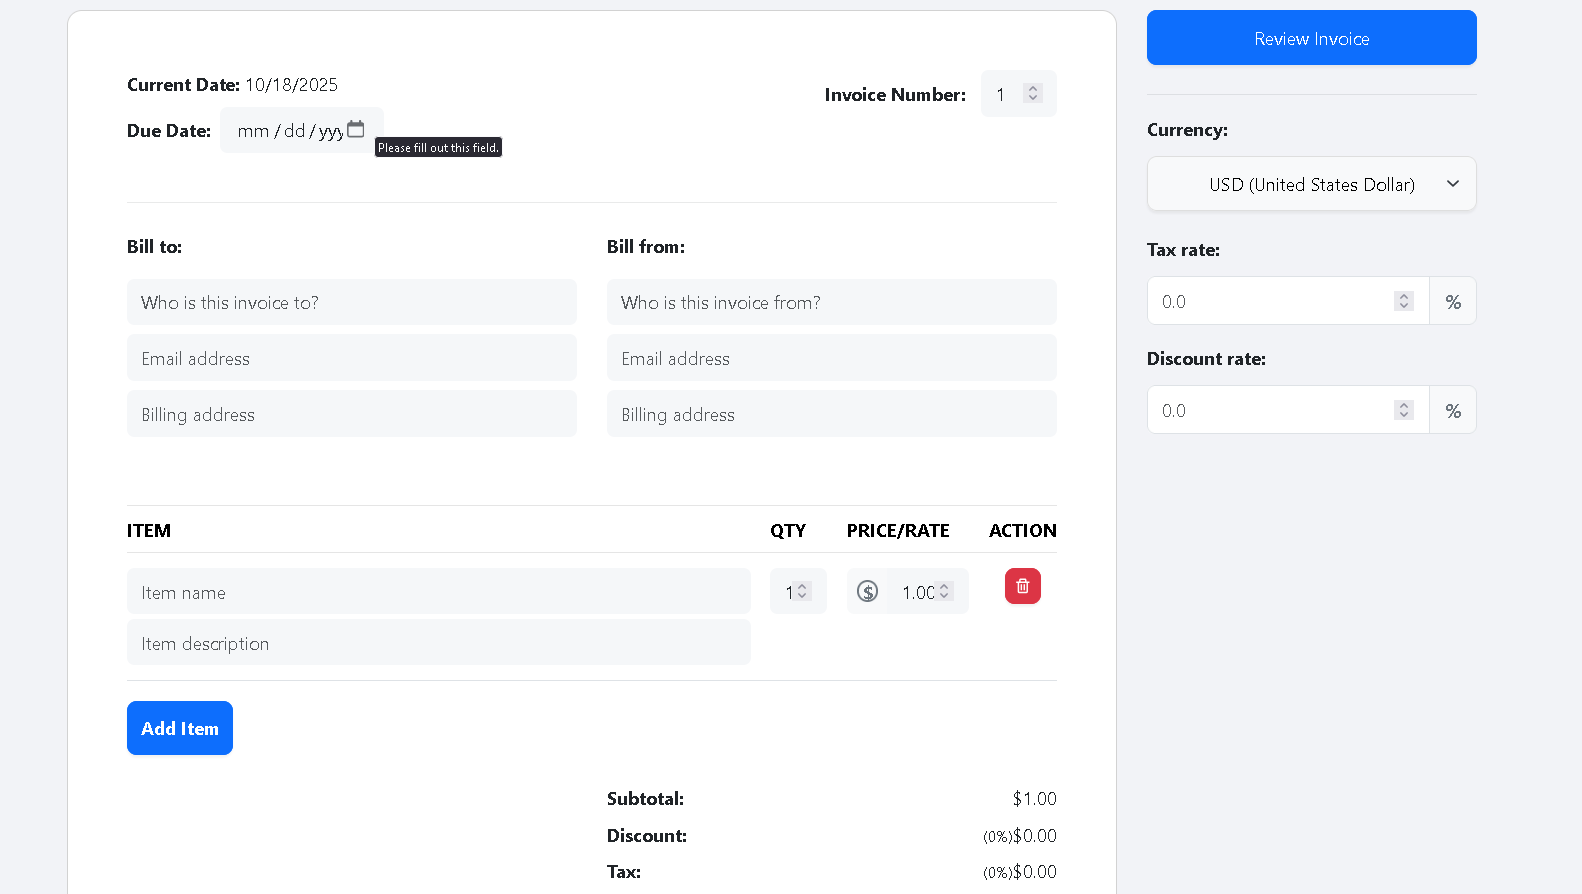Focus the Due Date field
The image size is (1582, 894).
[301, 130]
